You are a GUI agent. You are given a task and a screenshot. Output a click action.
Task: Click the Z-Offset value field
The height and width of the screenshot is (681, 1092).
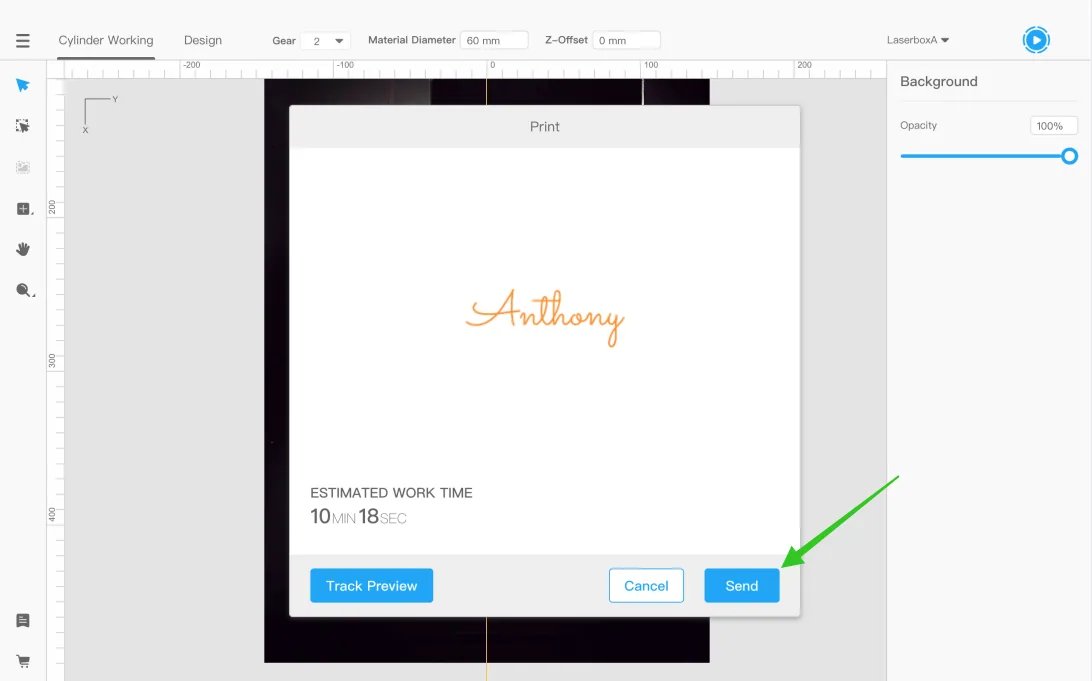[x=626, y=40]
